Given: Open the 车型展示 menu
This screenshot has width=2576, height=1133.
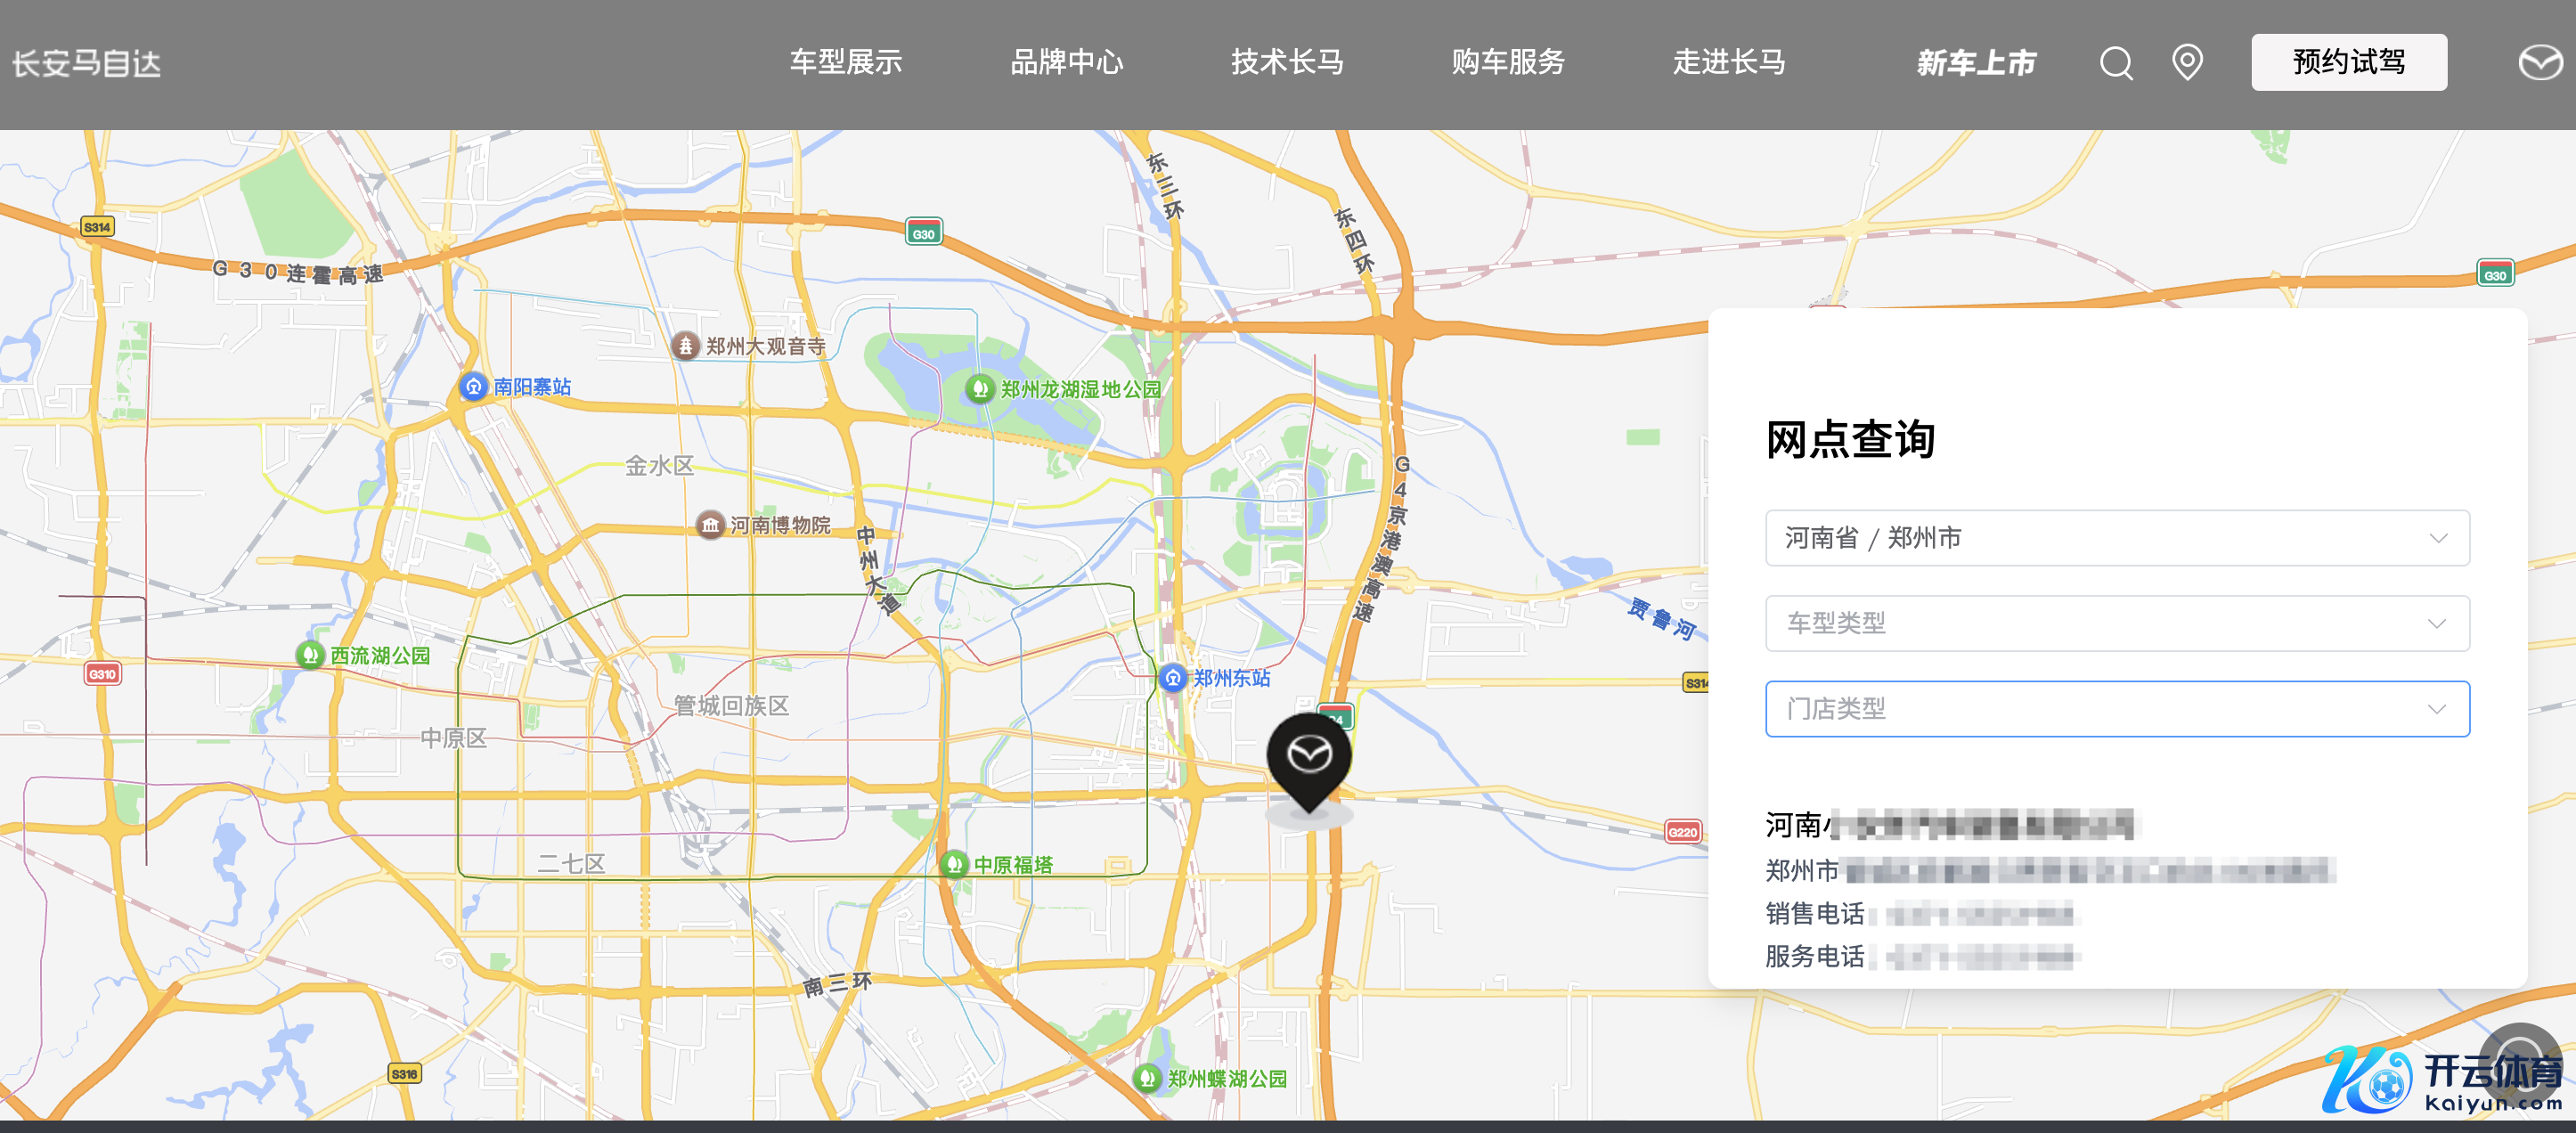Looking at the screenshot, I should click(x=845, y=62).
